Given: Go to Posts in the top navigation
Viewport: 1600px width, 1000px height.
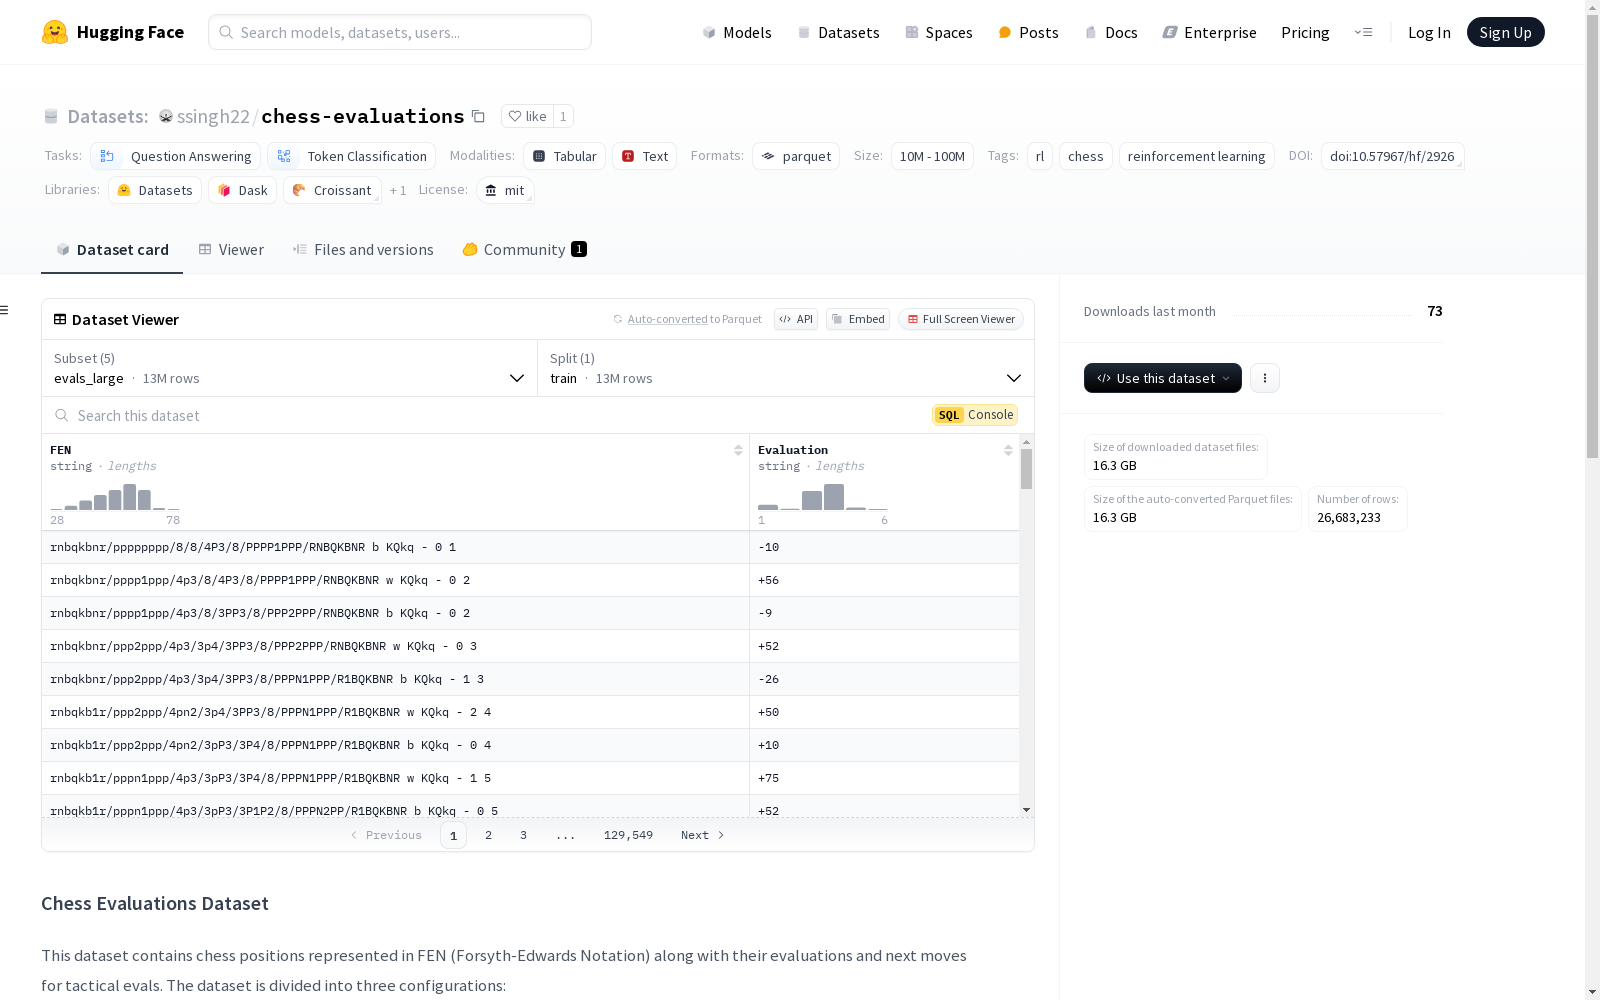Looking at the screenshot, I should 1029,32.
